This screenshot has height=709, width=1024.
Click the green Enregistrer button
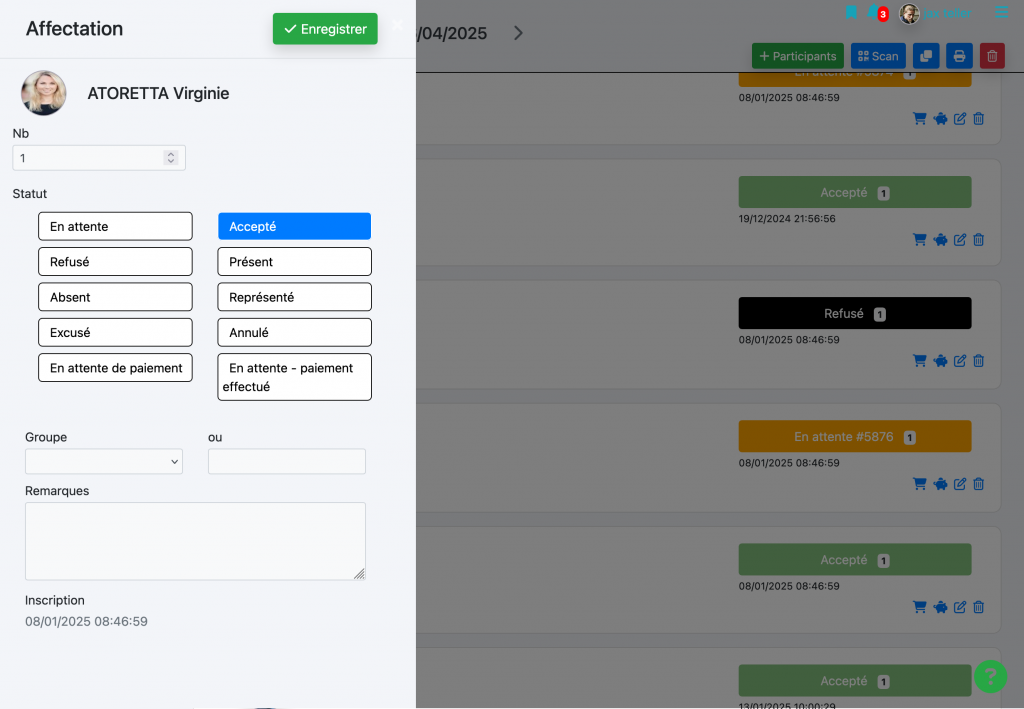[325, 29]
